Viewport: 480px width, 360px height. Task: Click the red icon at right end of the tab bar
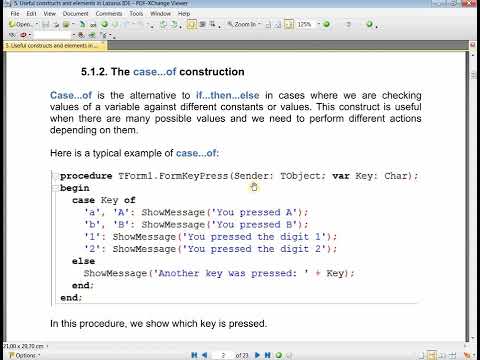coord(473,45)
